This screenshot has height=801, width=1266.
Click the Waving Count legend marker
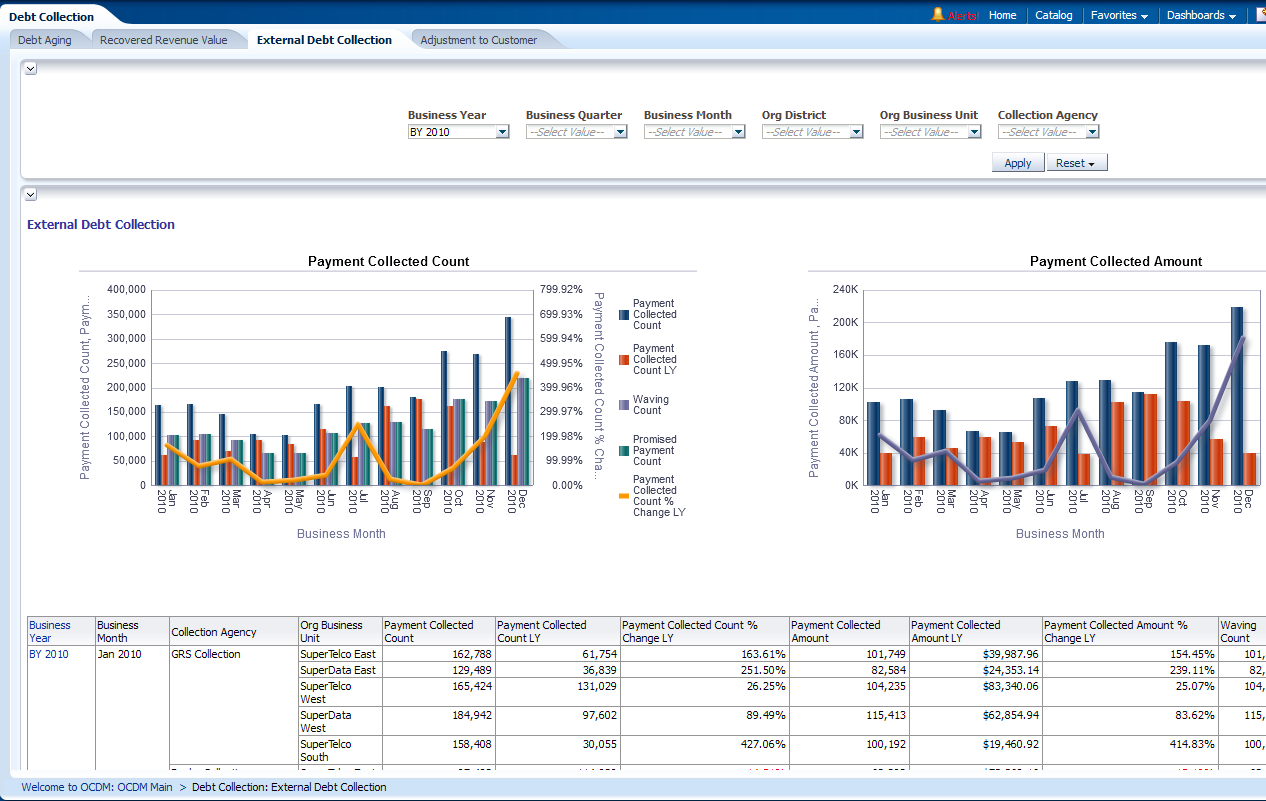(x=624, y=405)
